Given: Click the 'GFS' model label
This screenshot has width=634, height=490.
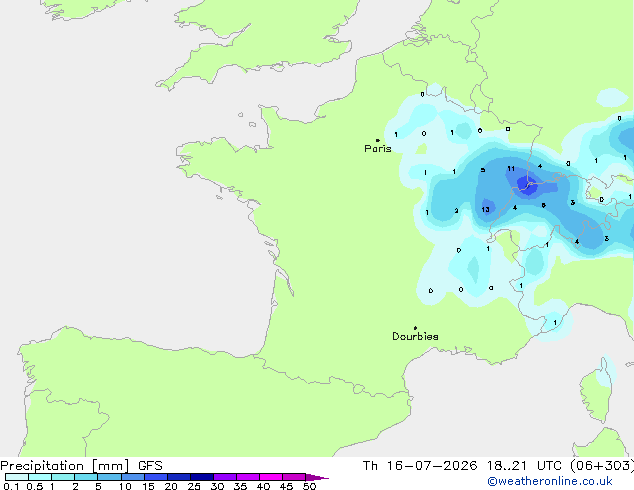Looking at the screenshot, I should click(x=150, y=466).
